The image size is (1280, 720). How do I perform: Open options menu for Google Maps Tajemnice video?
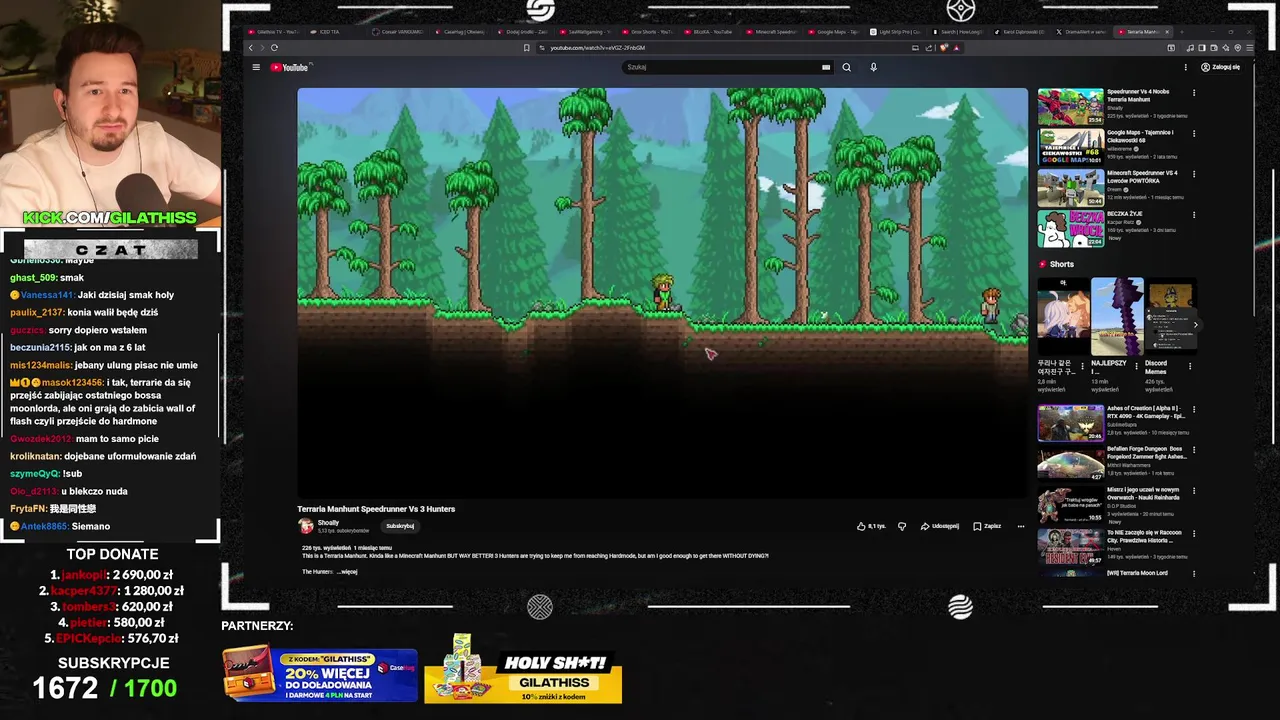tap(1193, 133)
